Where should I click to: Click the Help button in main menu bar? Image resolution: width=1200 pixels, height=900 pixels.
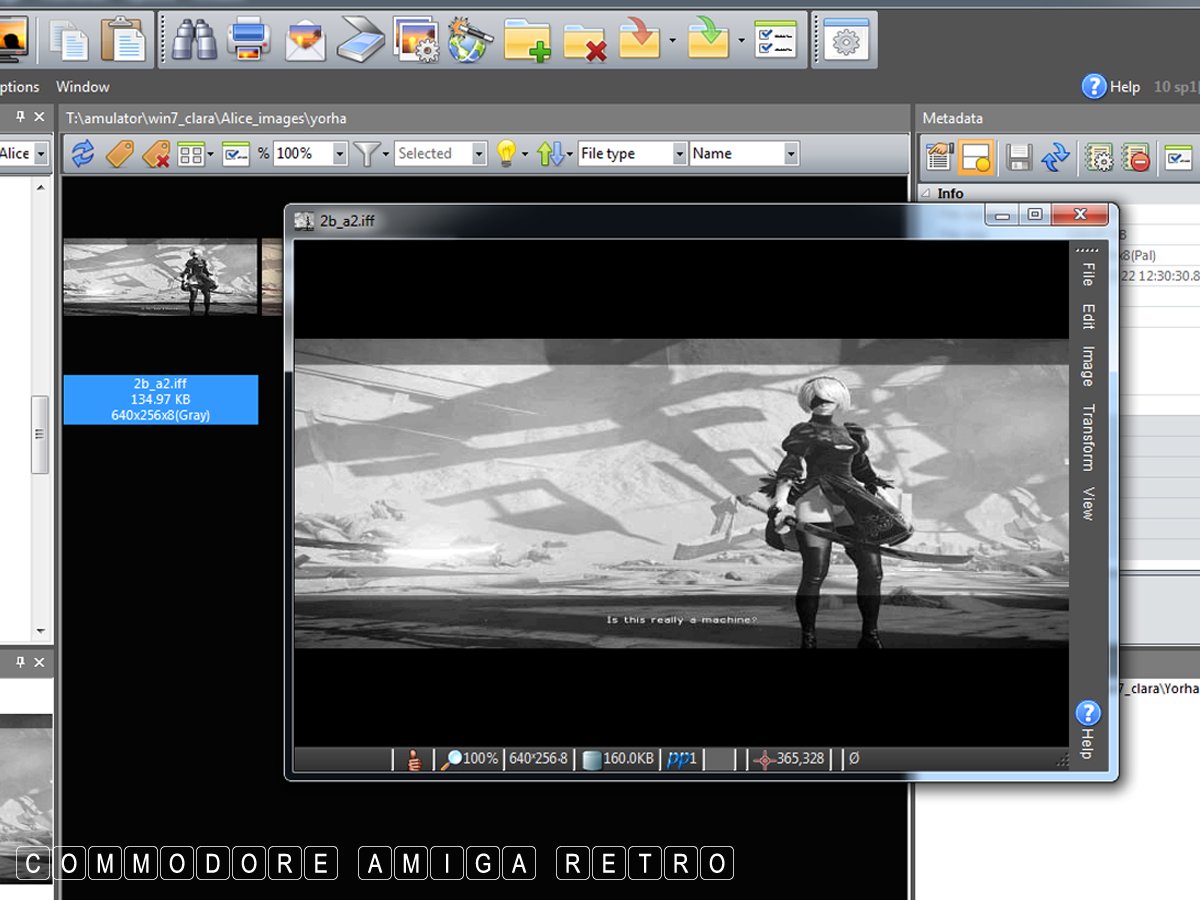[x=1111, y=87]
